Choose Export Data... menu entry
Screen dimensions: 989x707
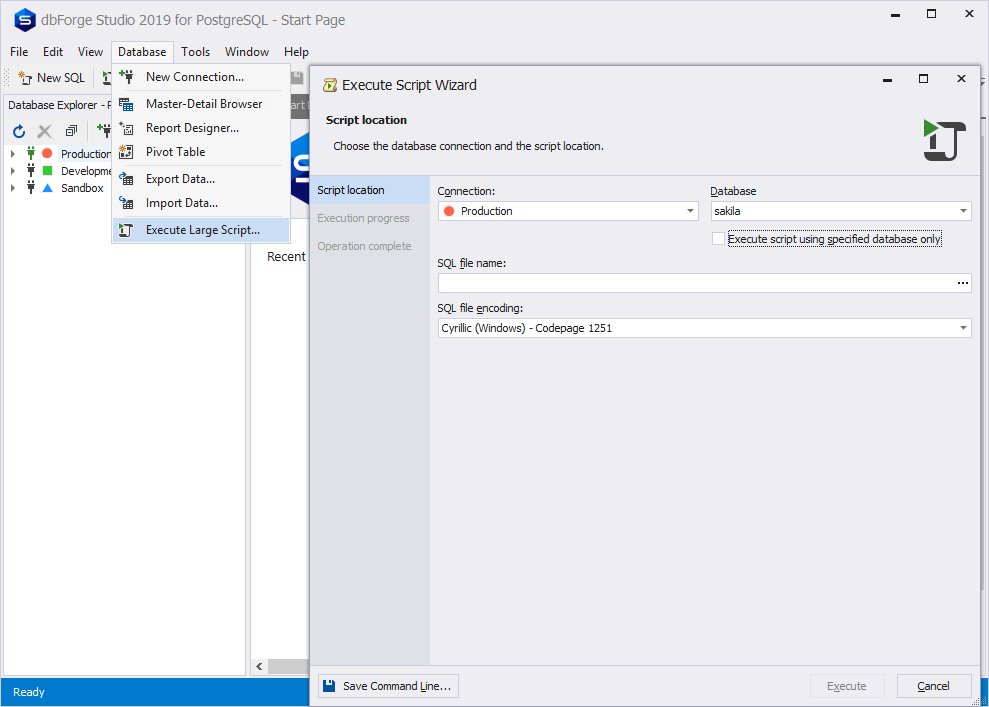click(201, 179)
